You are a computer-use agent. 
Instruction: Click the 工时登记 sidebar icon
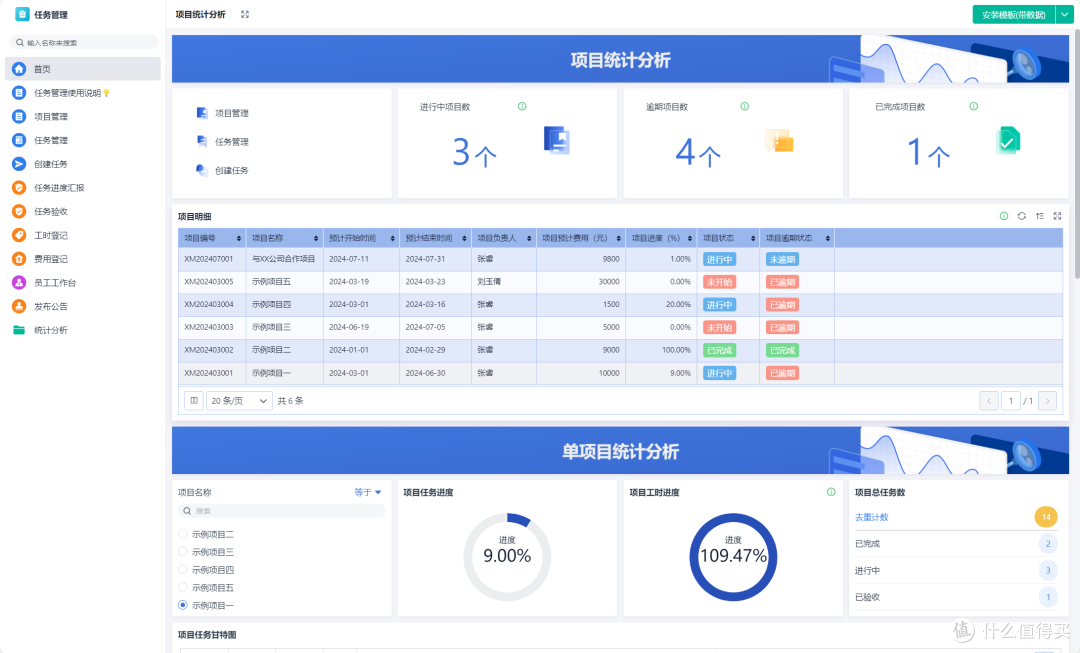tap(19, 236)
